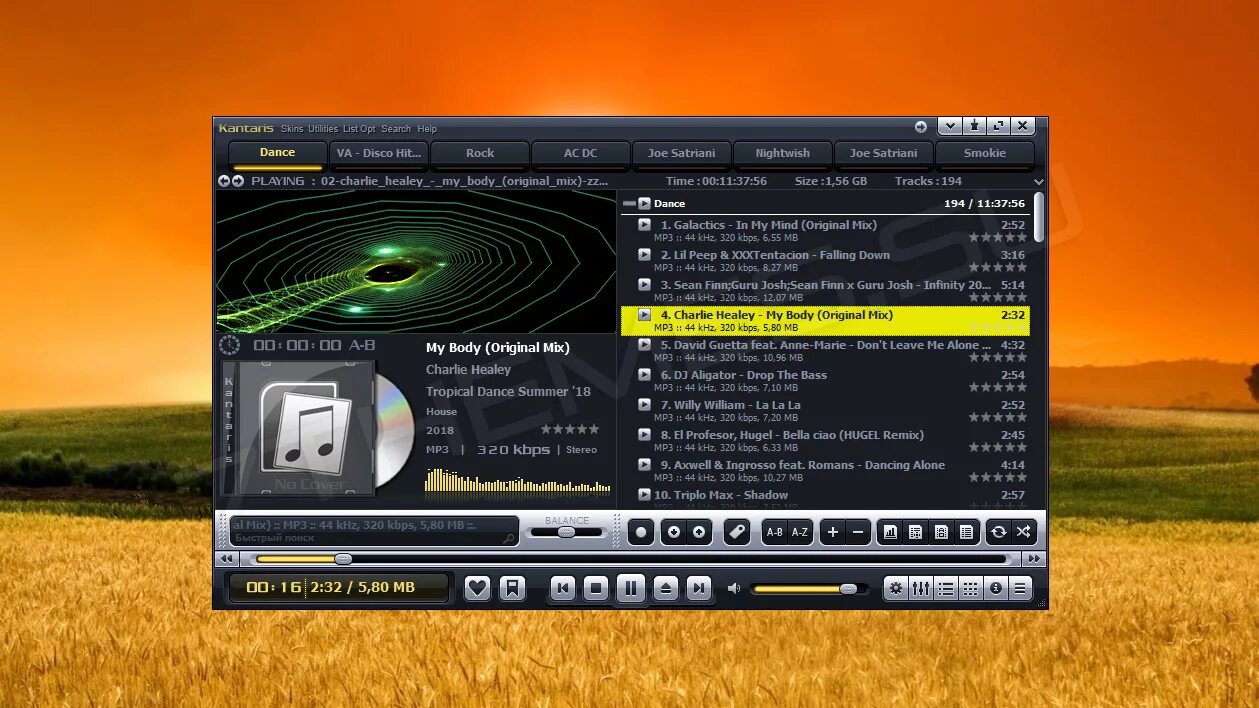The image size is (1259, 708).
Task: Collapse the Dance playlist group
Action: click(628, 203)
